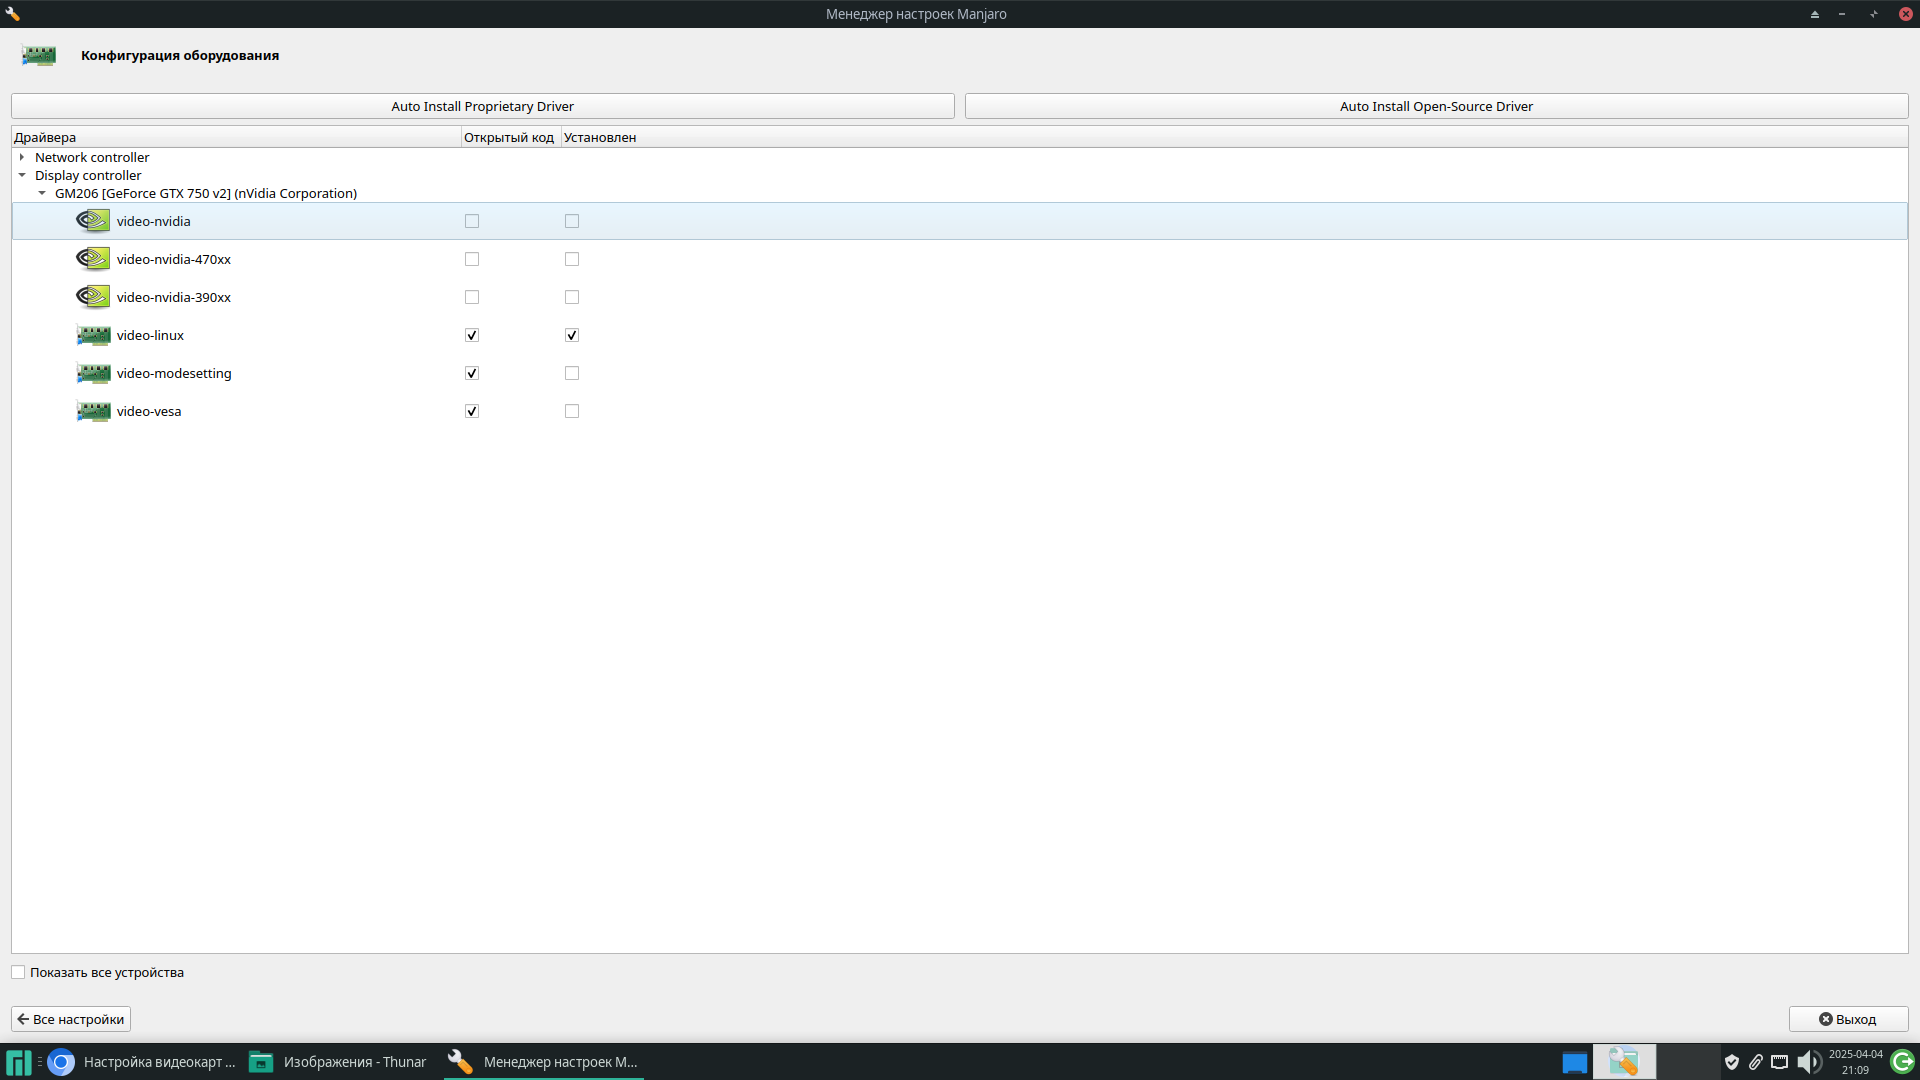This screenshot has height=1080, width=1920.
Task: Click Auto Install Open-Source Driver button
Action: click(1436, 106)
